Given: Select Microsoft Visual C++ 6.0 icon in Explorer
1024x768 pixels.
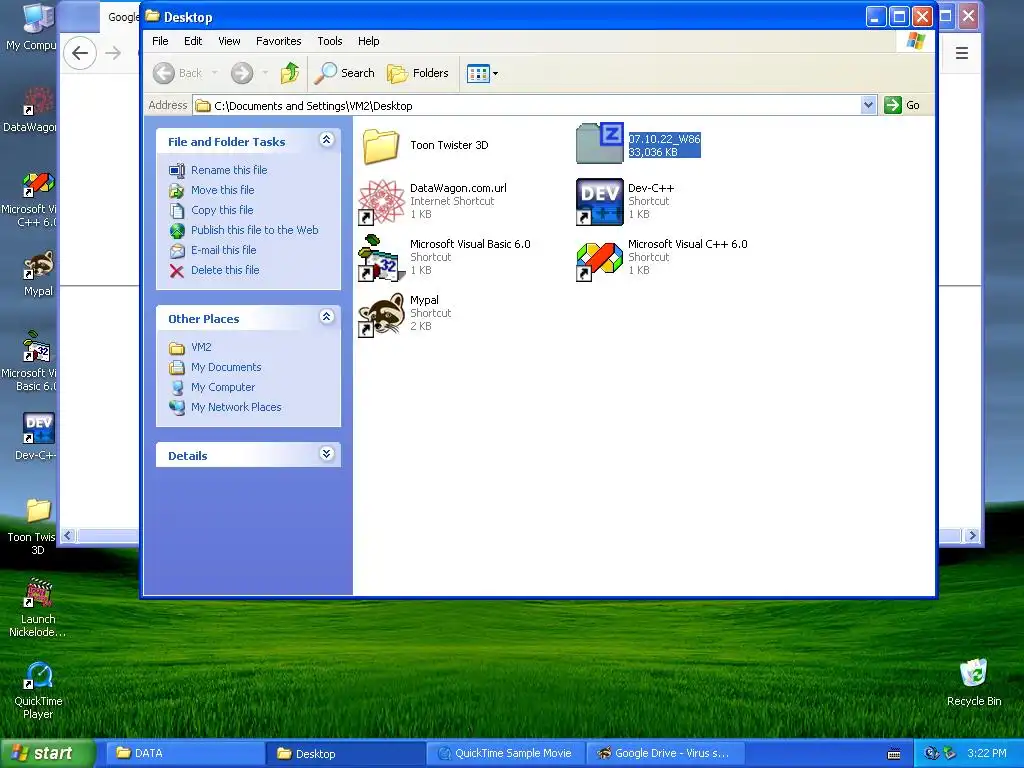Looking at the screenshot, I should pyautogui.click(x=600, y=261).
